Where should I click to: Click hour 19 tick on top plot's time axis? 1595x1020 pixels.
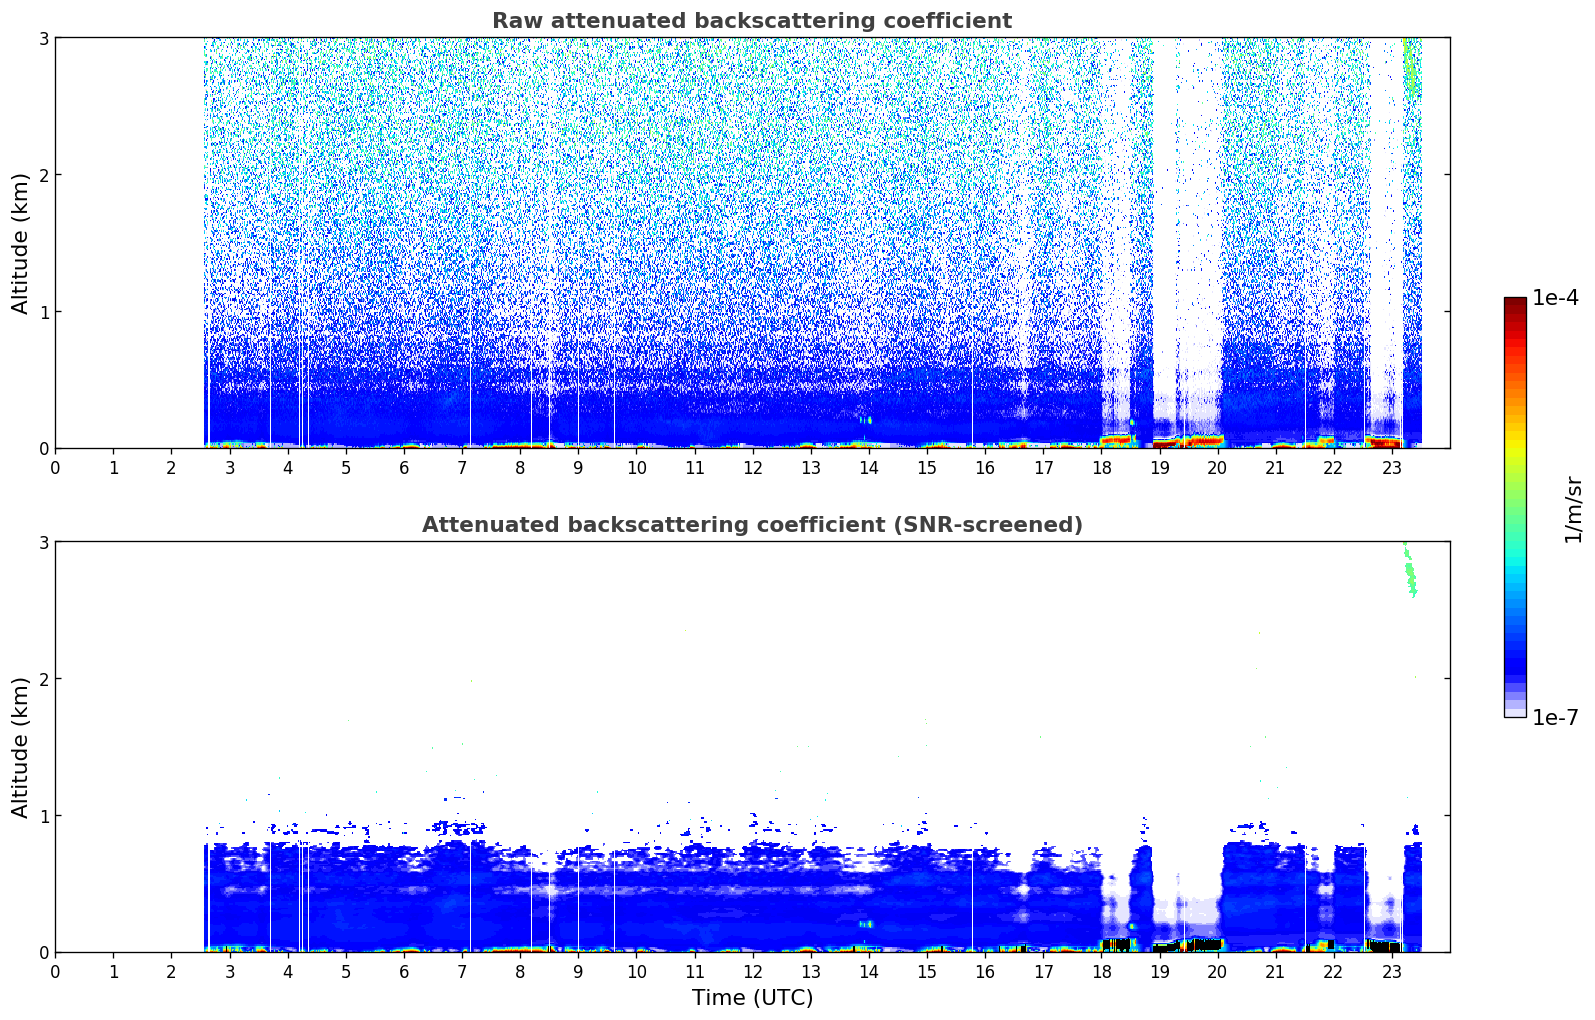click(1159, 468)
